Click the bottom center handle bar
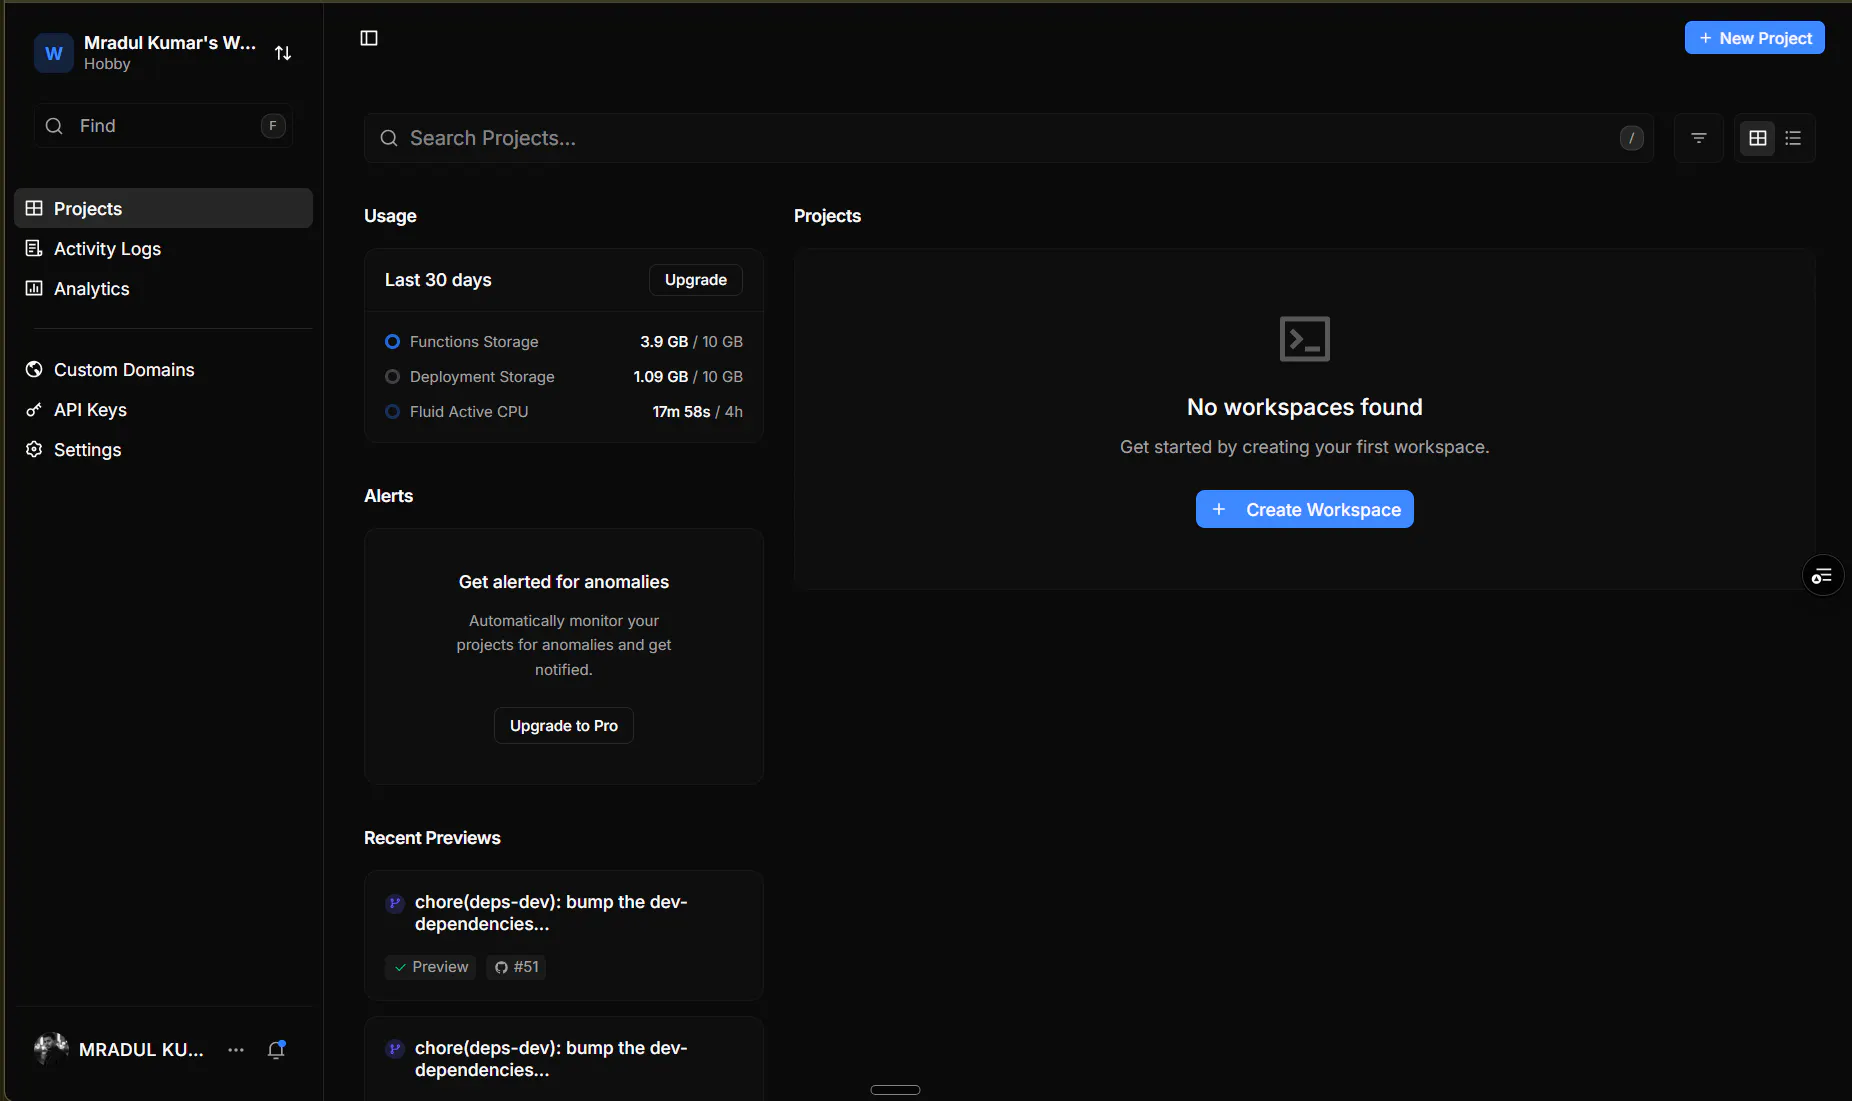1852x1101 pixels. pyautogui.click(x=895, y=1090)
